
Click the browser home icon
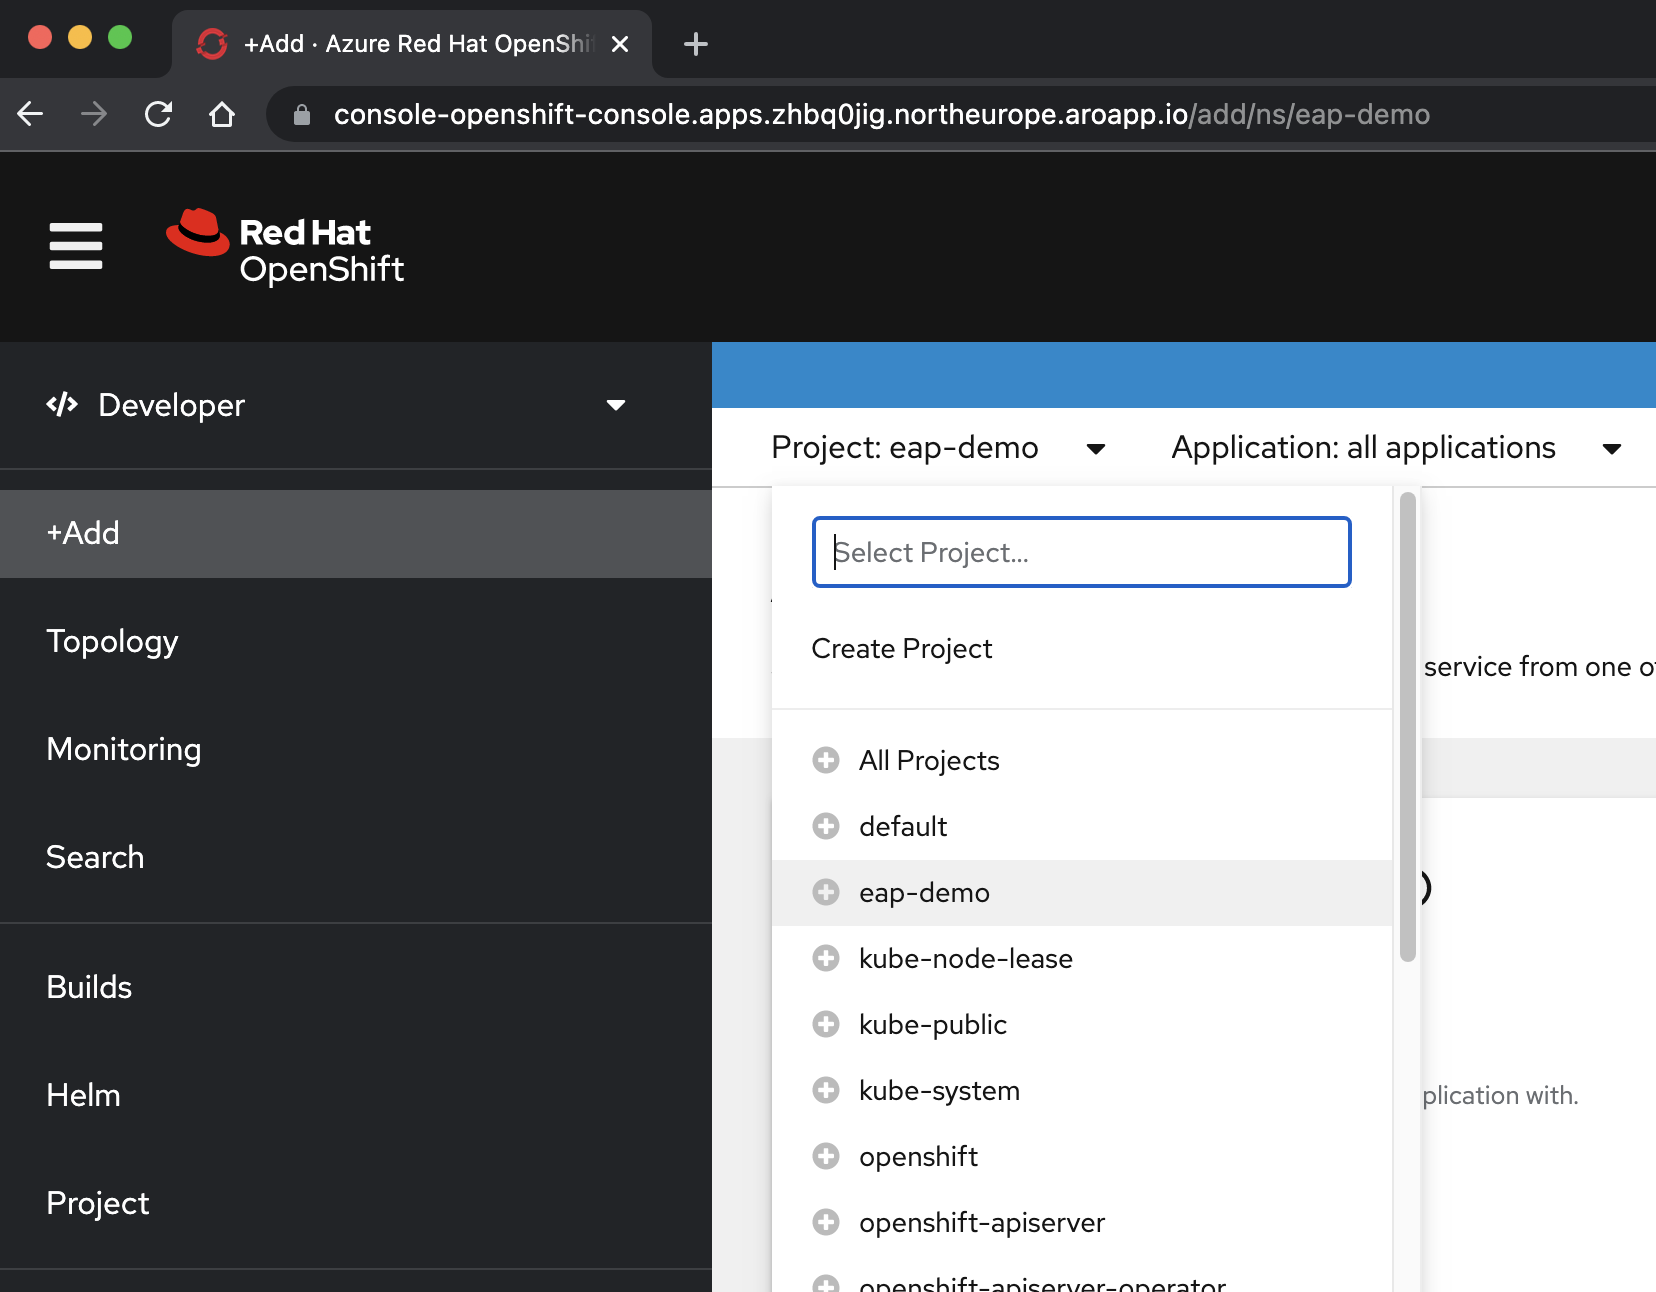click(222, 114)
